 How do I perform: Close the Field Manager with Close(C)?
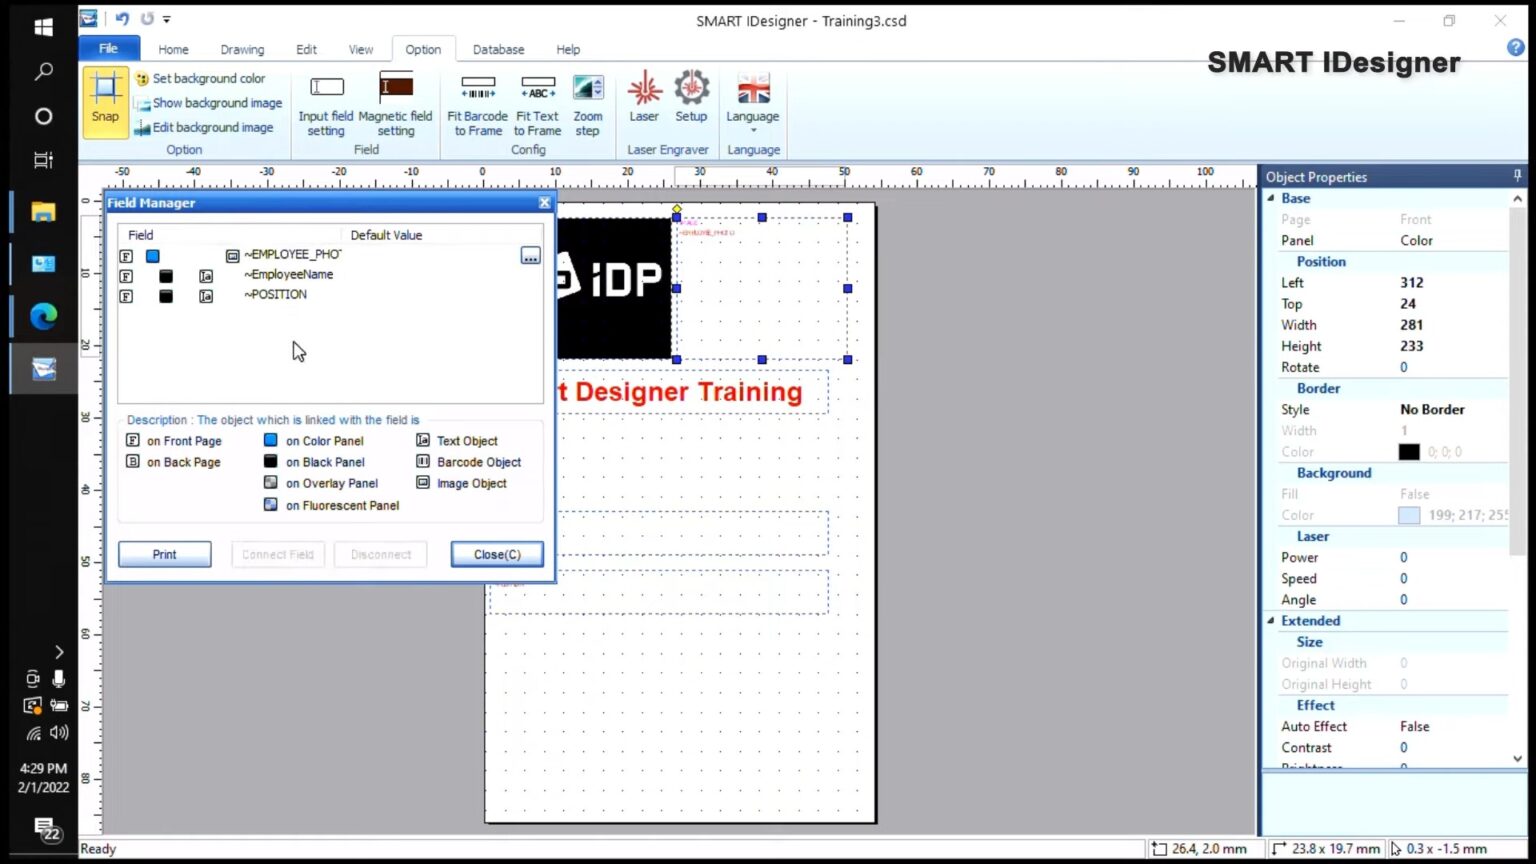pyautogui.click(x=496, y=553)
